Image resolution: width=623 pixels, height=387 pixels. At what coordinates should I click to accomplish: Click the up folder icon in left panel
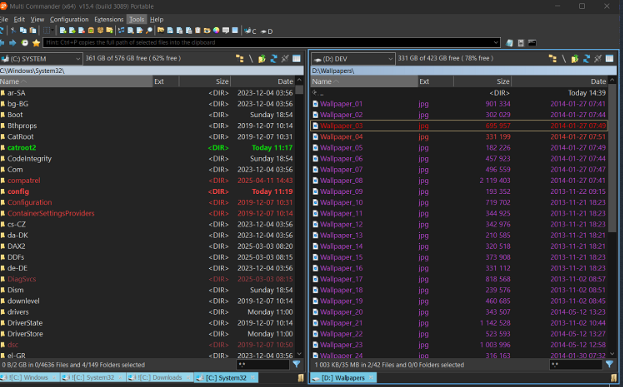tap(262, 58)
